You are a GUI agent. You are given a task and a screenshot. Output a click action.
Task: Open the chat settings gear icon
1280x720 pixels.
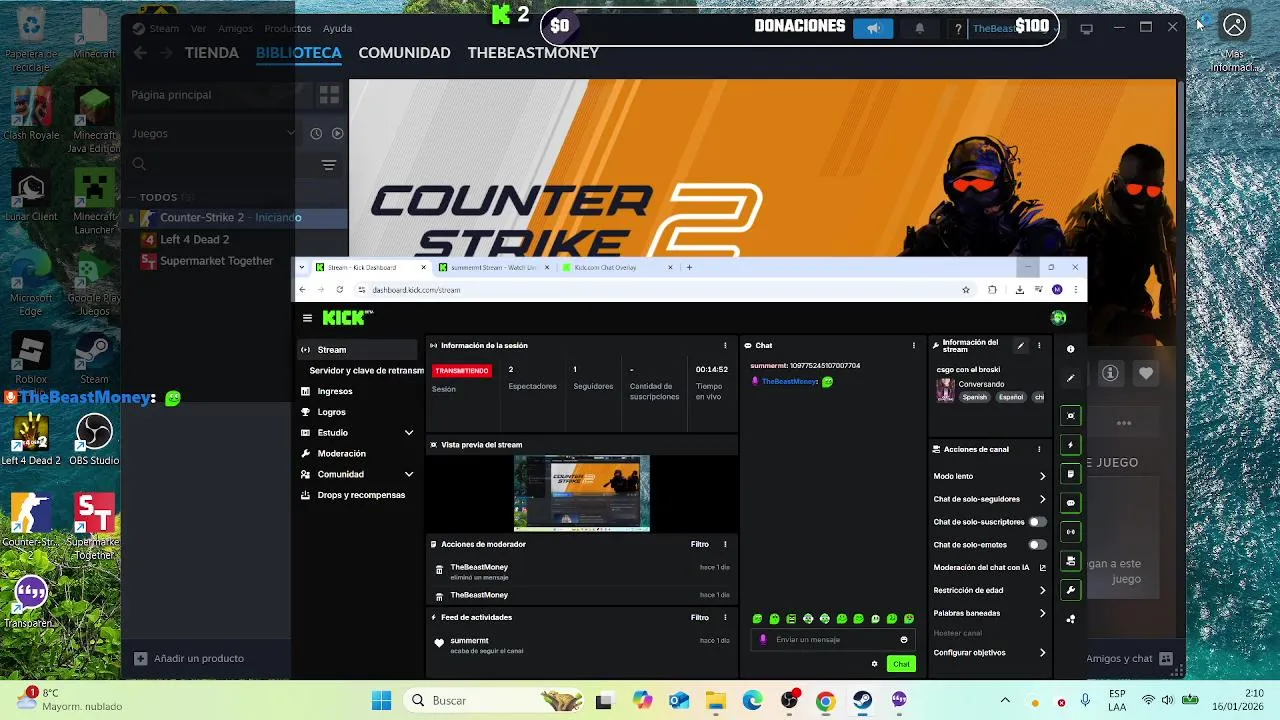point(874,664)
